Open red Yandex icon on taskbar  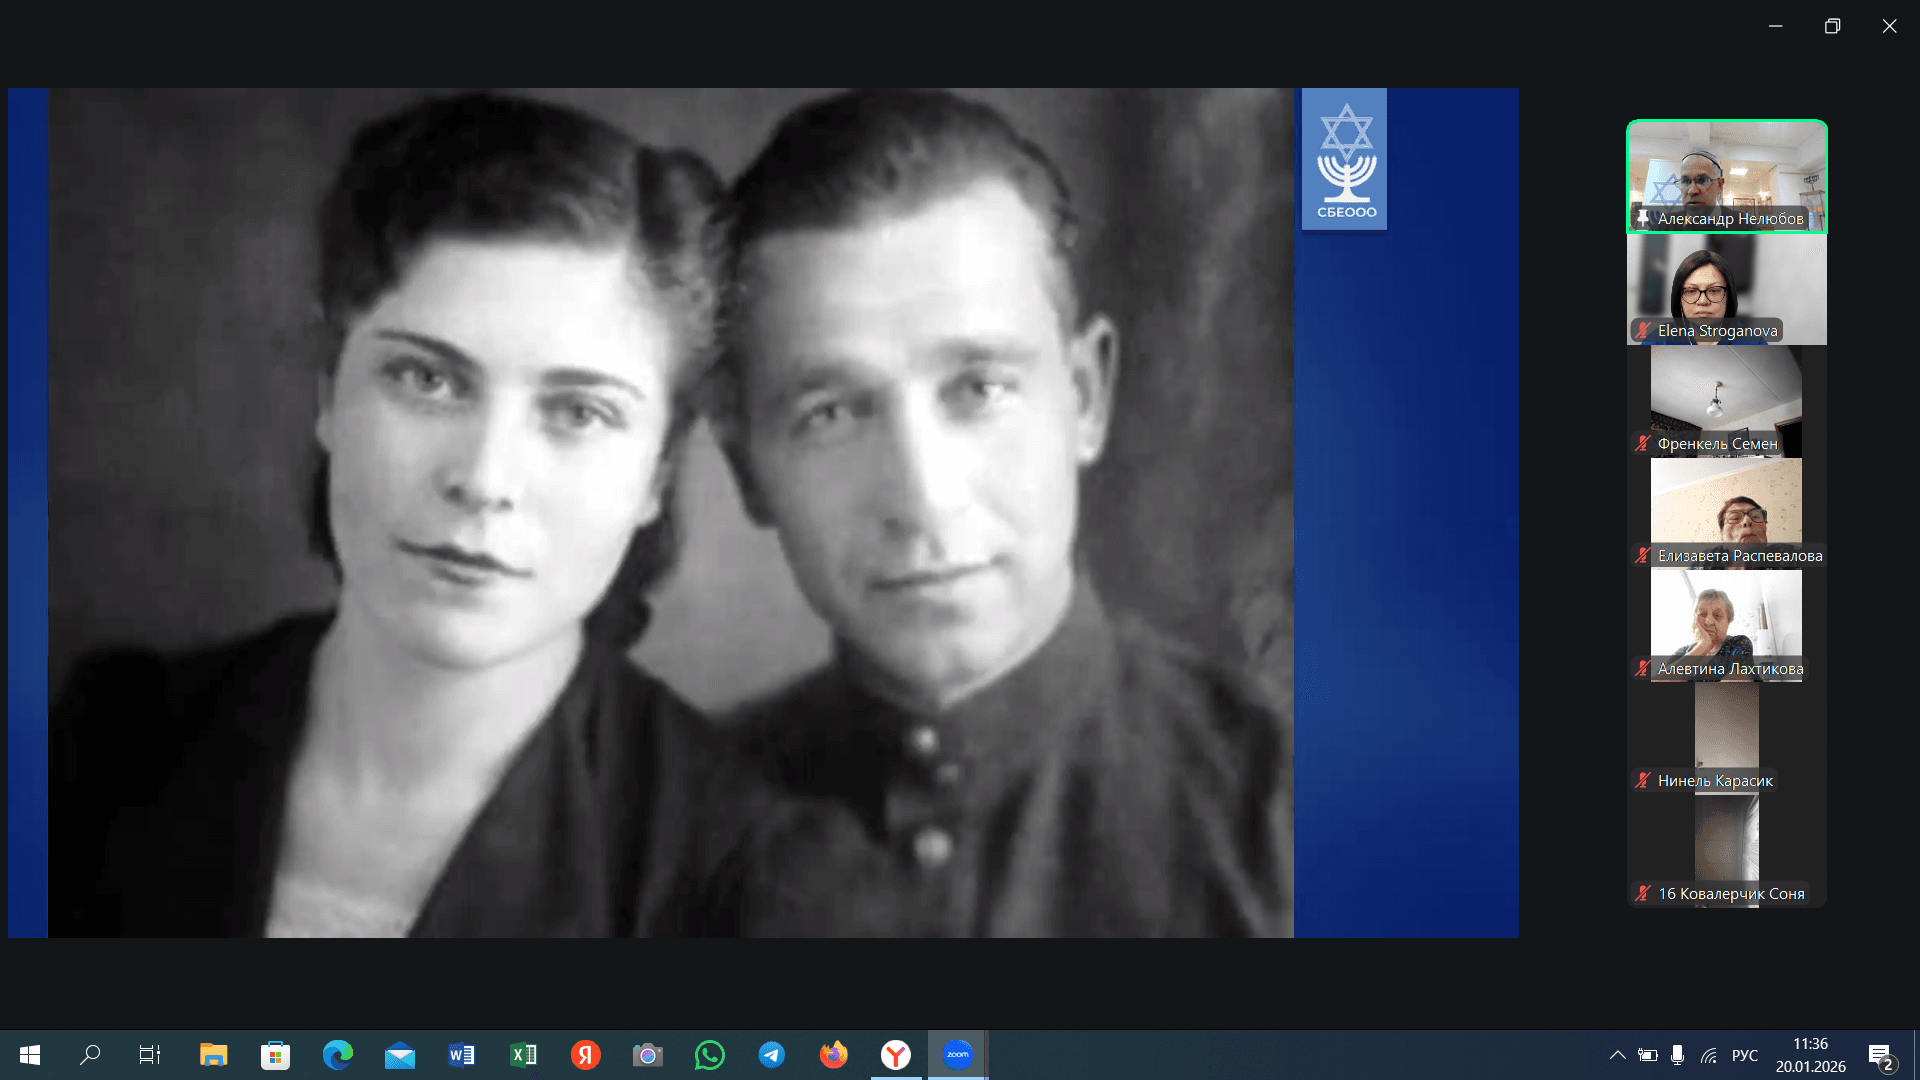pos(586,1055)
